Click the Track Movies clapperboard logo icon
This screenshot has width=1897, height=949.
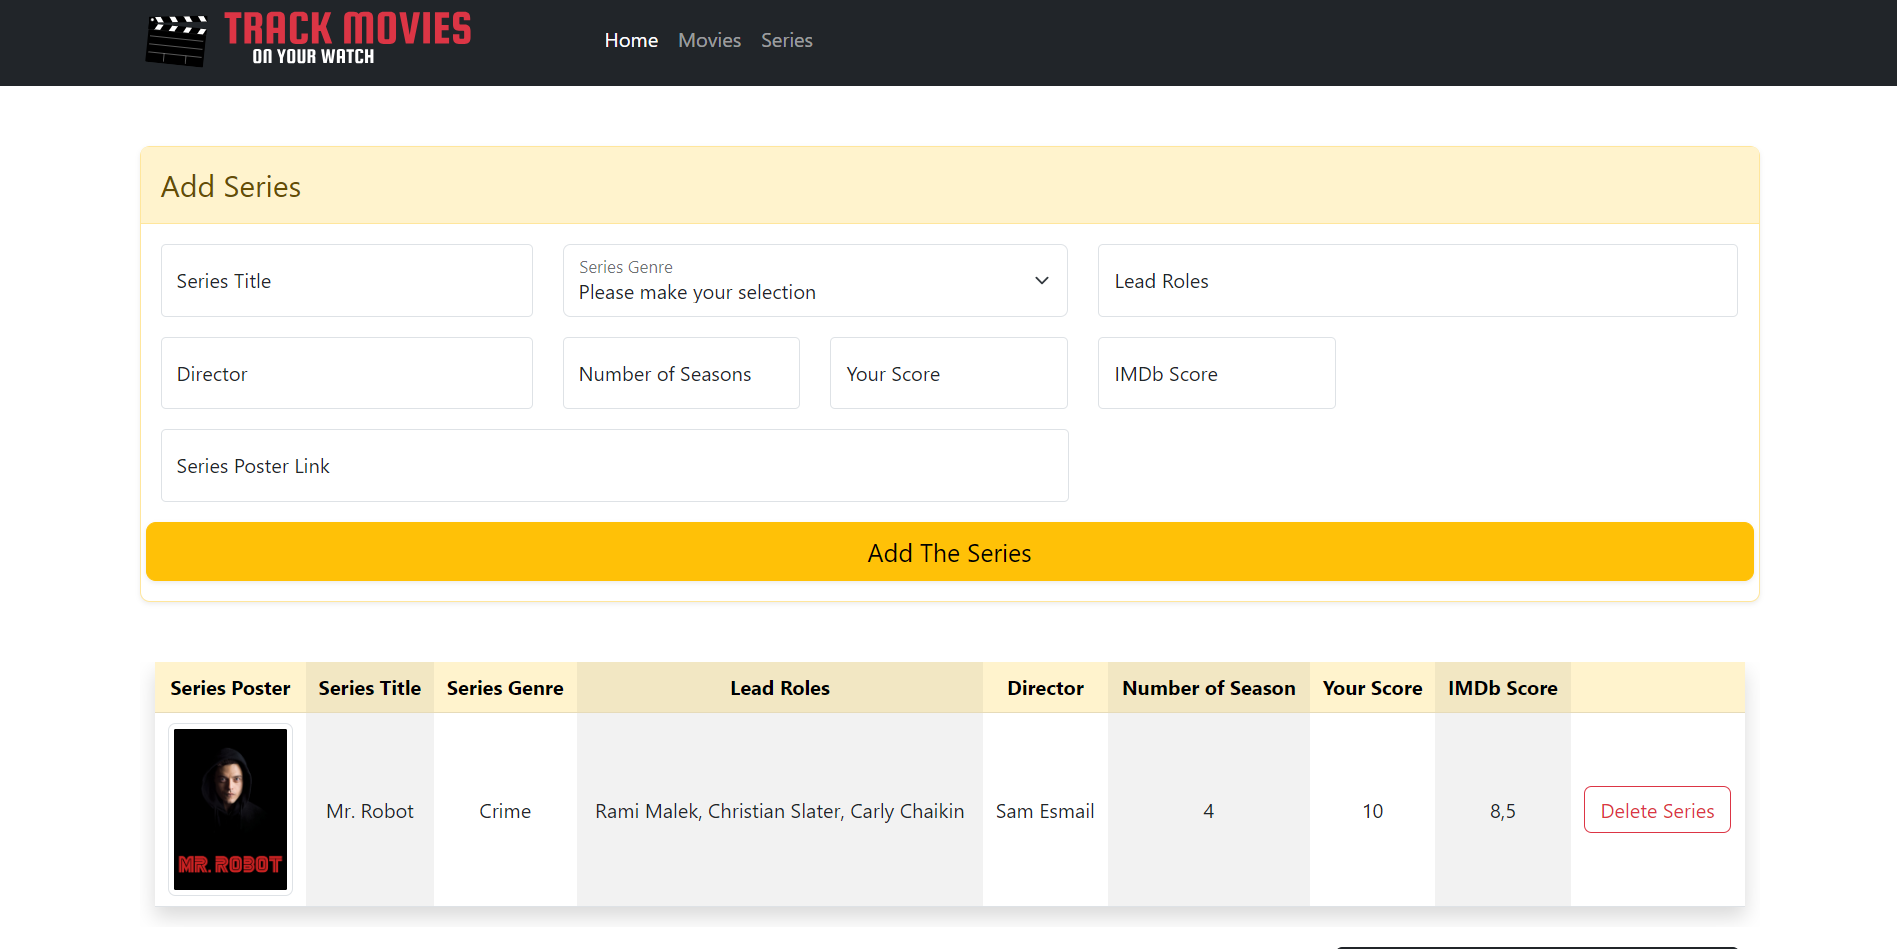[x=176, y=41]
